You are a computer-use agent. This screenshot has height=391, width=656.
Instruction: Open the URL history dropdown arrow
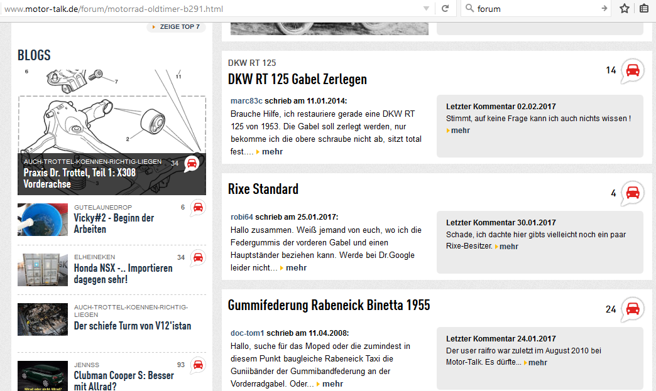pos(426,8)
